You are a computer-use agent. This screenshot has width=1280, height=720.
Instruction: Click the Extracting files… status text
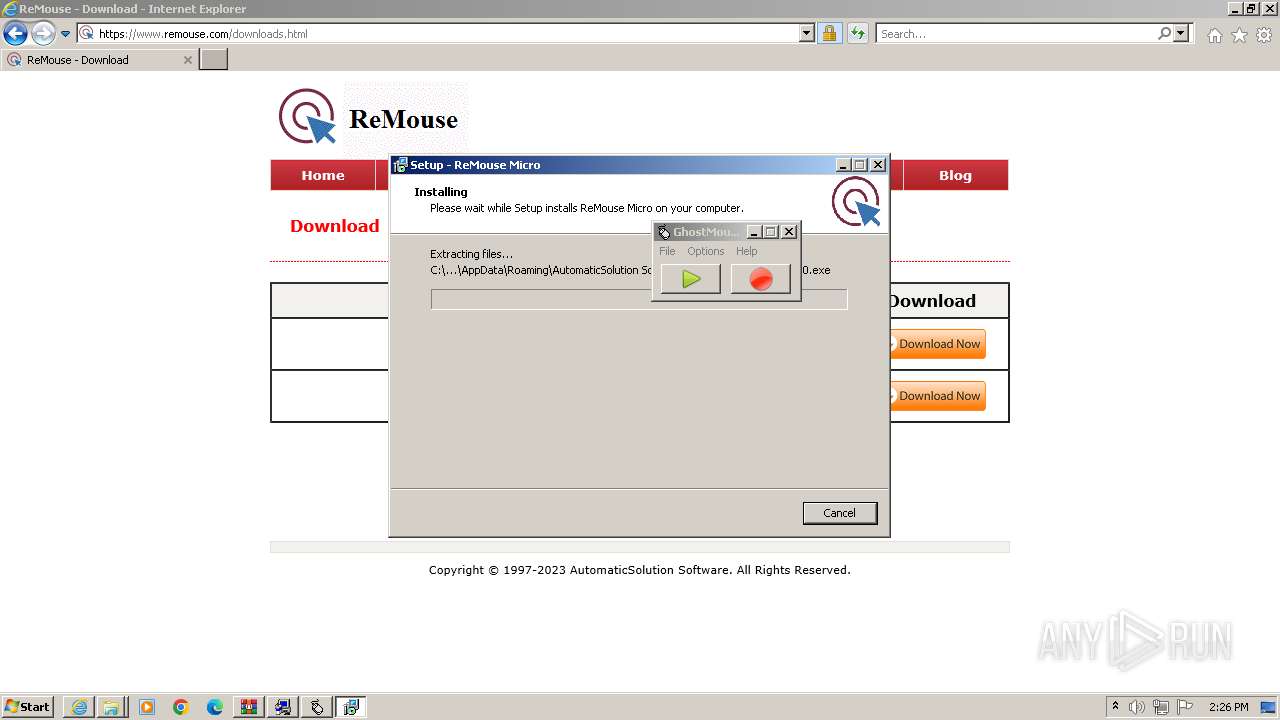[471, 254]
